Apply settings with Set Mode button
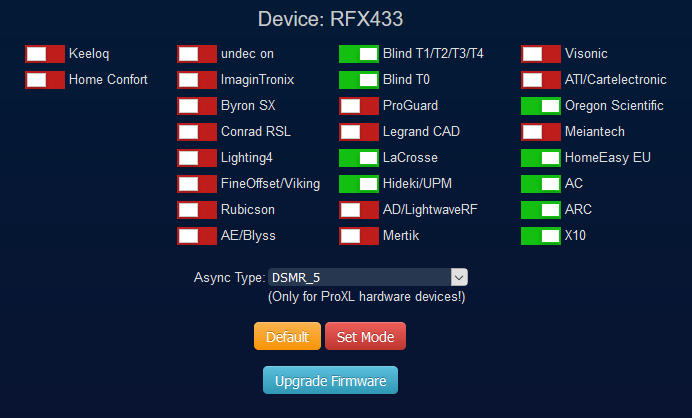Screen dimensions: 692x418 (365, 336)
